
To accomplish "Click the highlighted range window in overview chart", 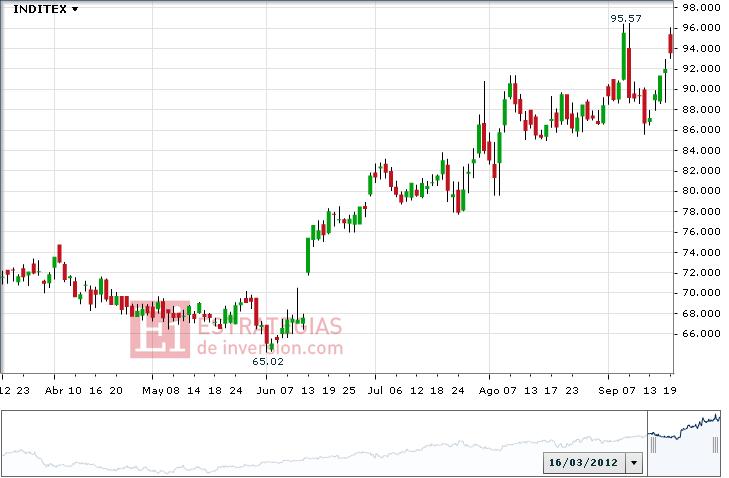I will 684,444.
